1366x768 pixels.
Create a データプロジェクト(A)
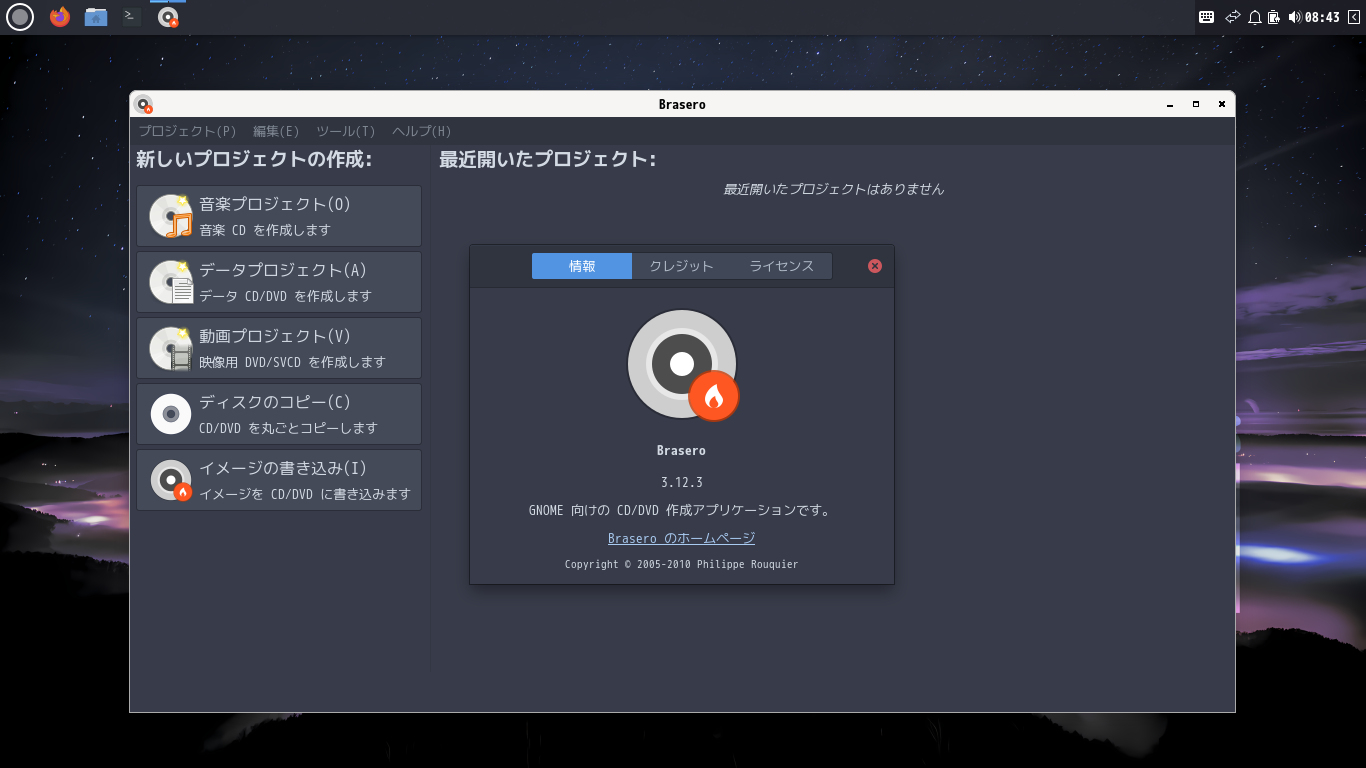[x=279, y=282]
